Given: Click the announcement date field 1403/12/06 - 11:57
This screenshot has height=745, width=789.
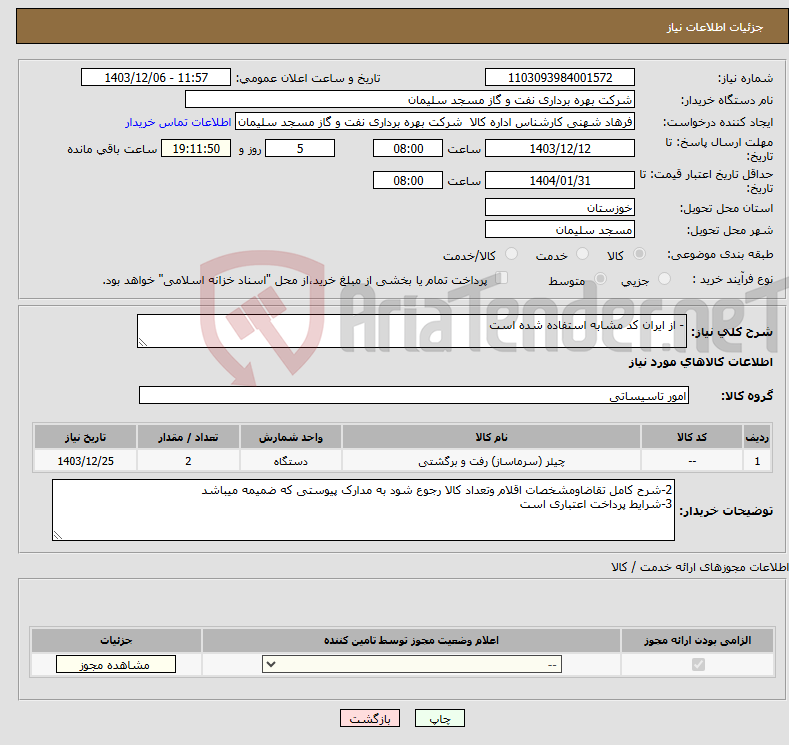Looking at the screenshot, I should (155, 77).
